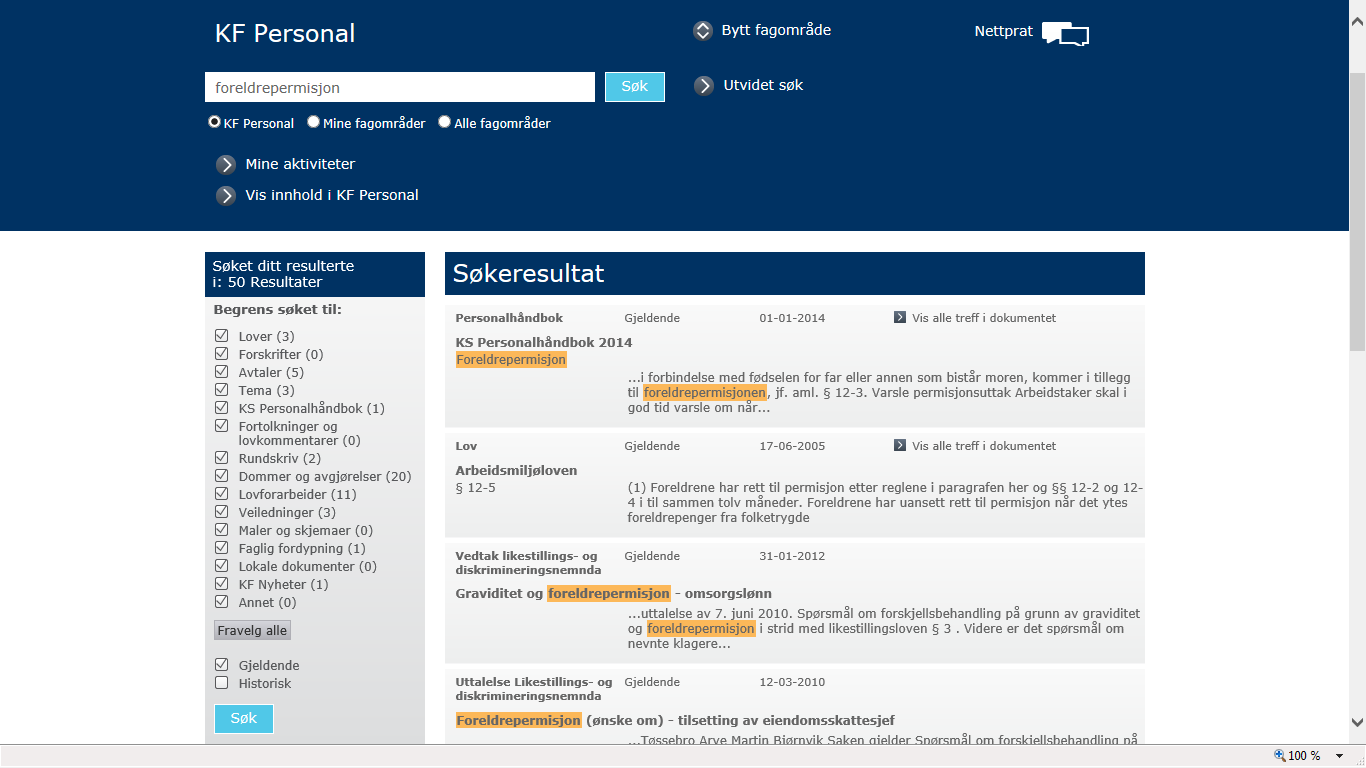This screenshot has width=1366, height=768.
Task: Click the Vis innhold i KF Personal arrow icon
Action: [x=226, y=196]
